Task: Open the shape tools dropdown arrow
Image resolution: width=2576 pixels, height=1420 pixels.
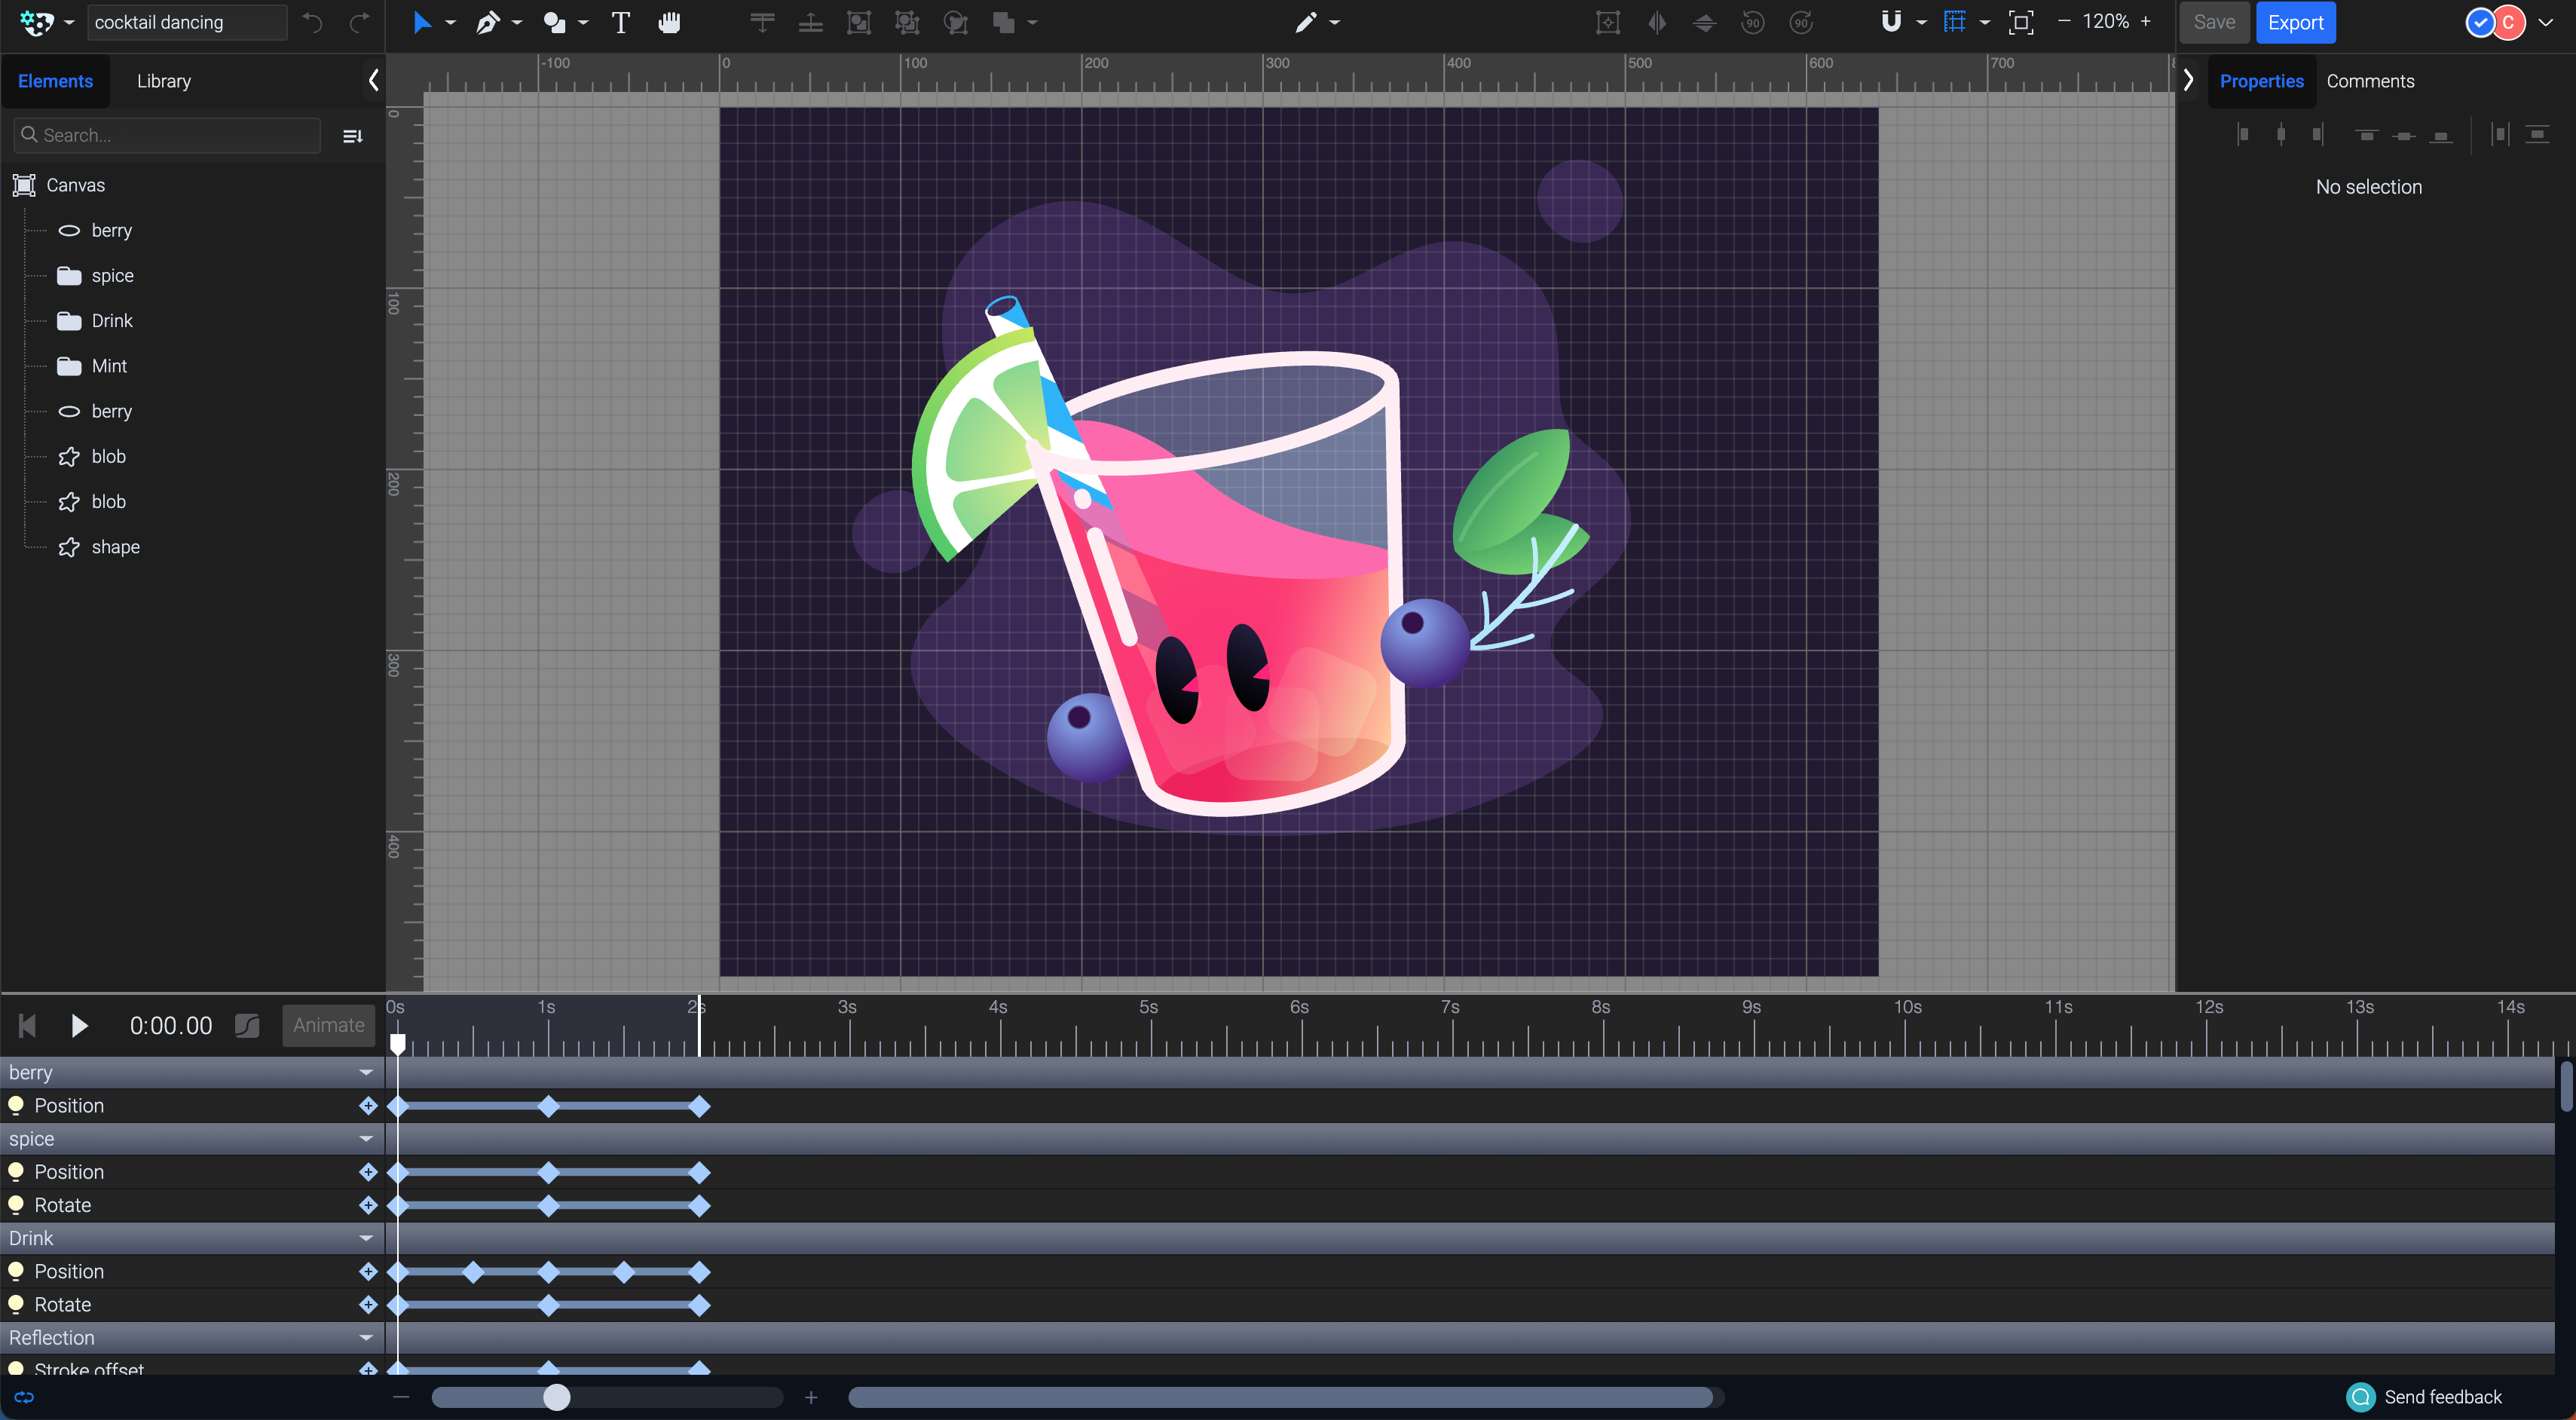Action: [x=583, y=22]
